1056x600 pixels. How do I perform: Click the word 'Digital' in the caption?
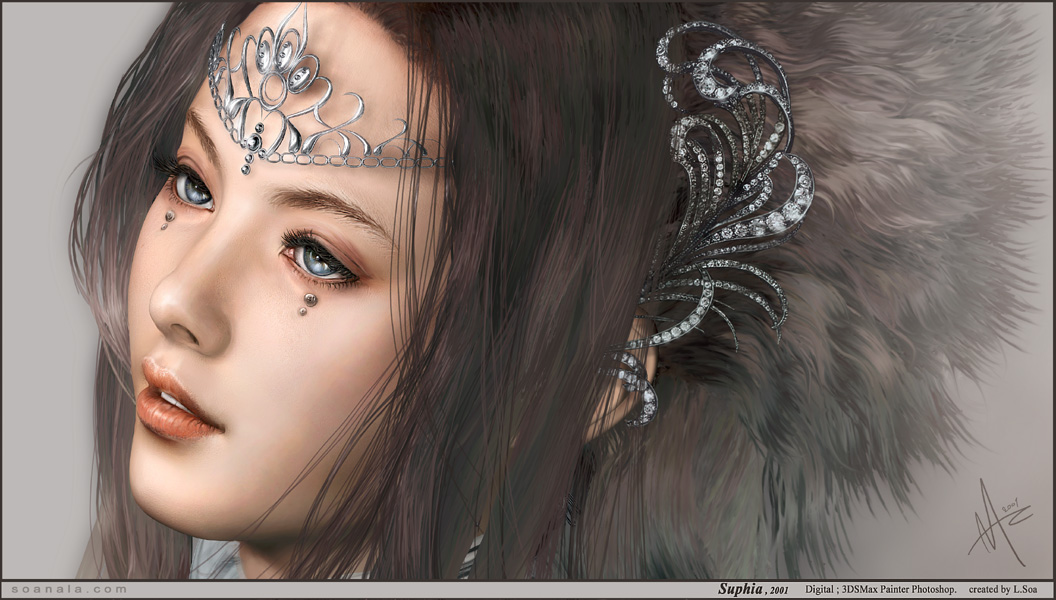coord(820,590)
